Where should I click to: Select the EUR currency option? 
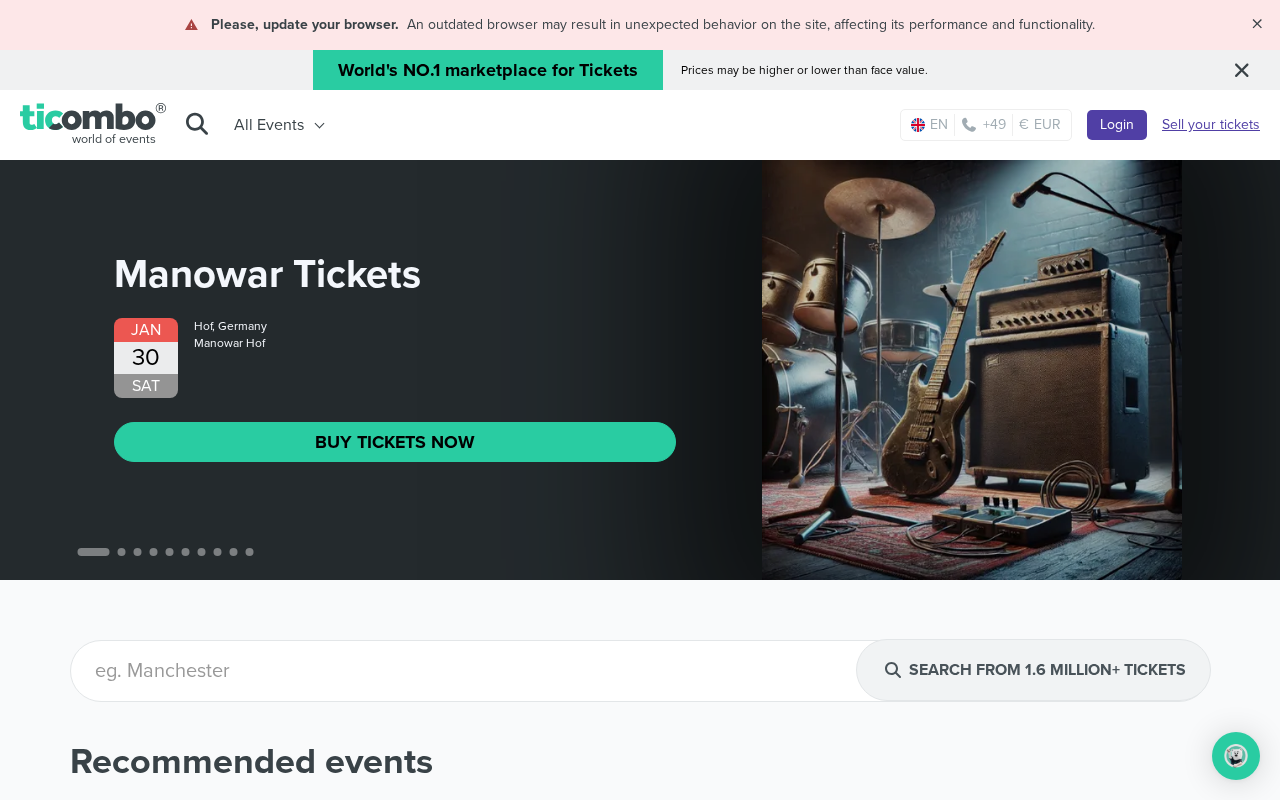1040,125
